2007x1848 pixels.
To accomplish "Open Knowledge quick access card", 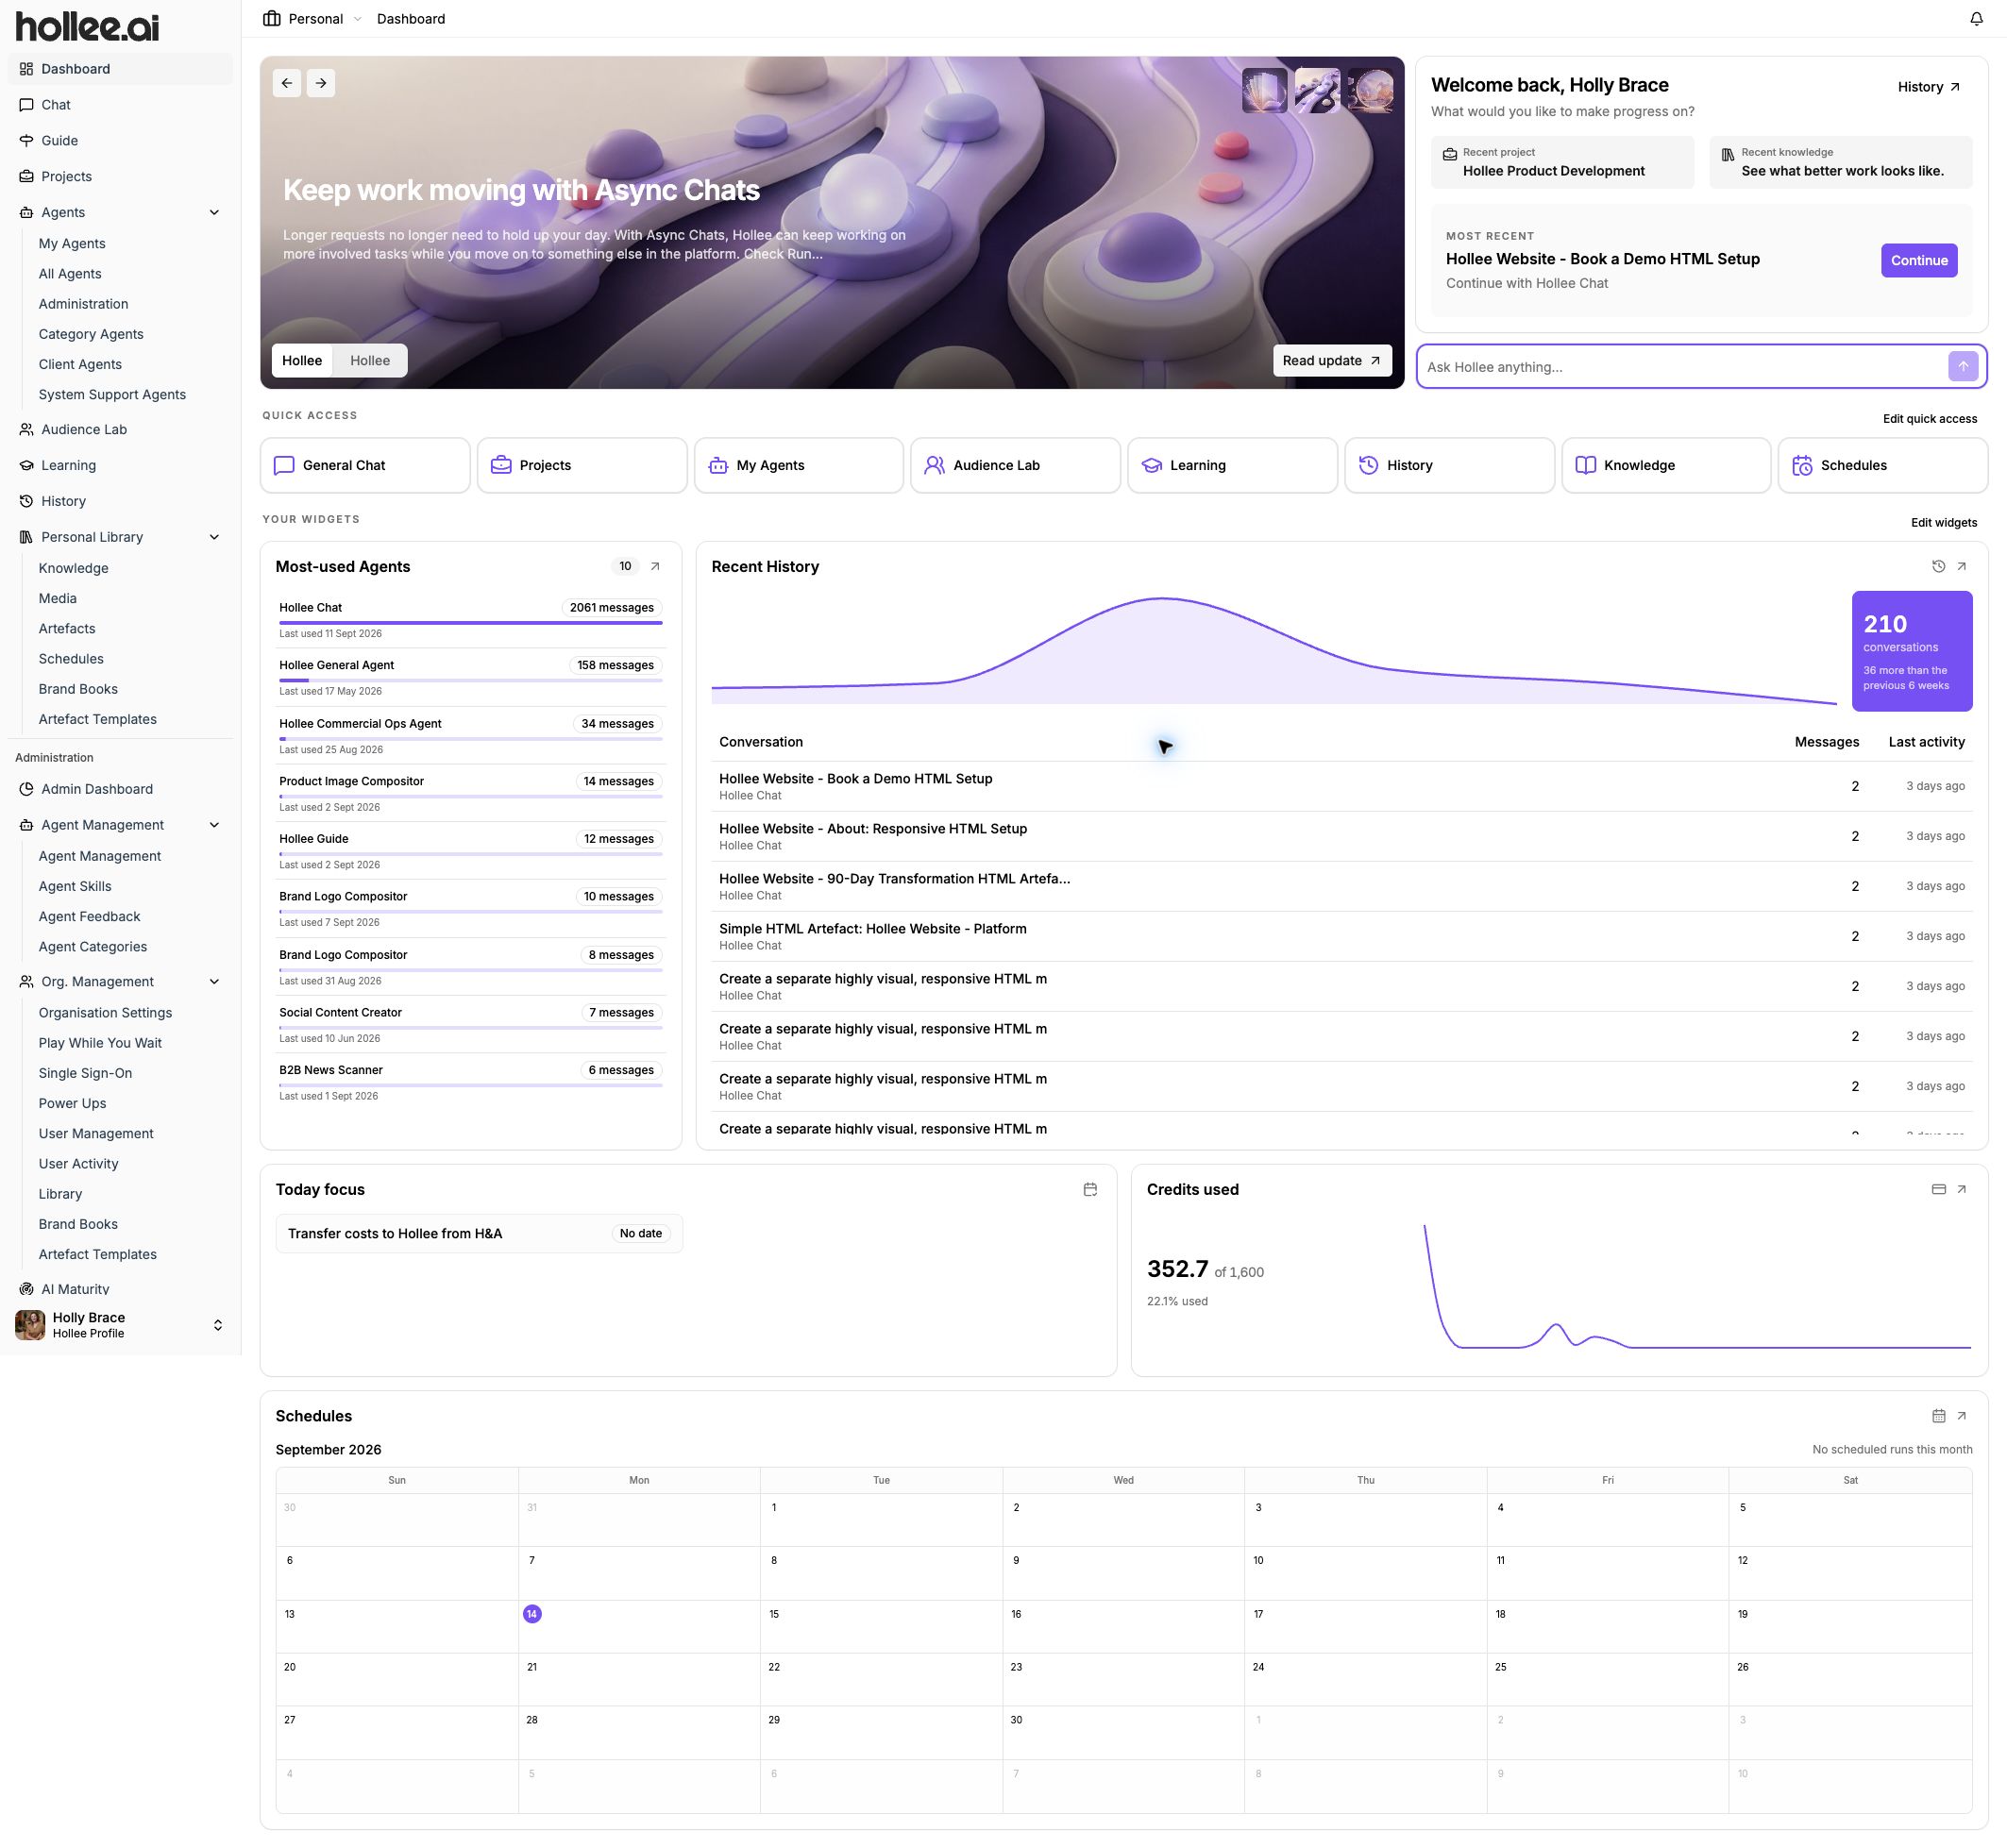I will tap(1666, 466).
